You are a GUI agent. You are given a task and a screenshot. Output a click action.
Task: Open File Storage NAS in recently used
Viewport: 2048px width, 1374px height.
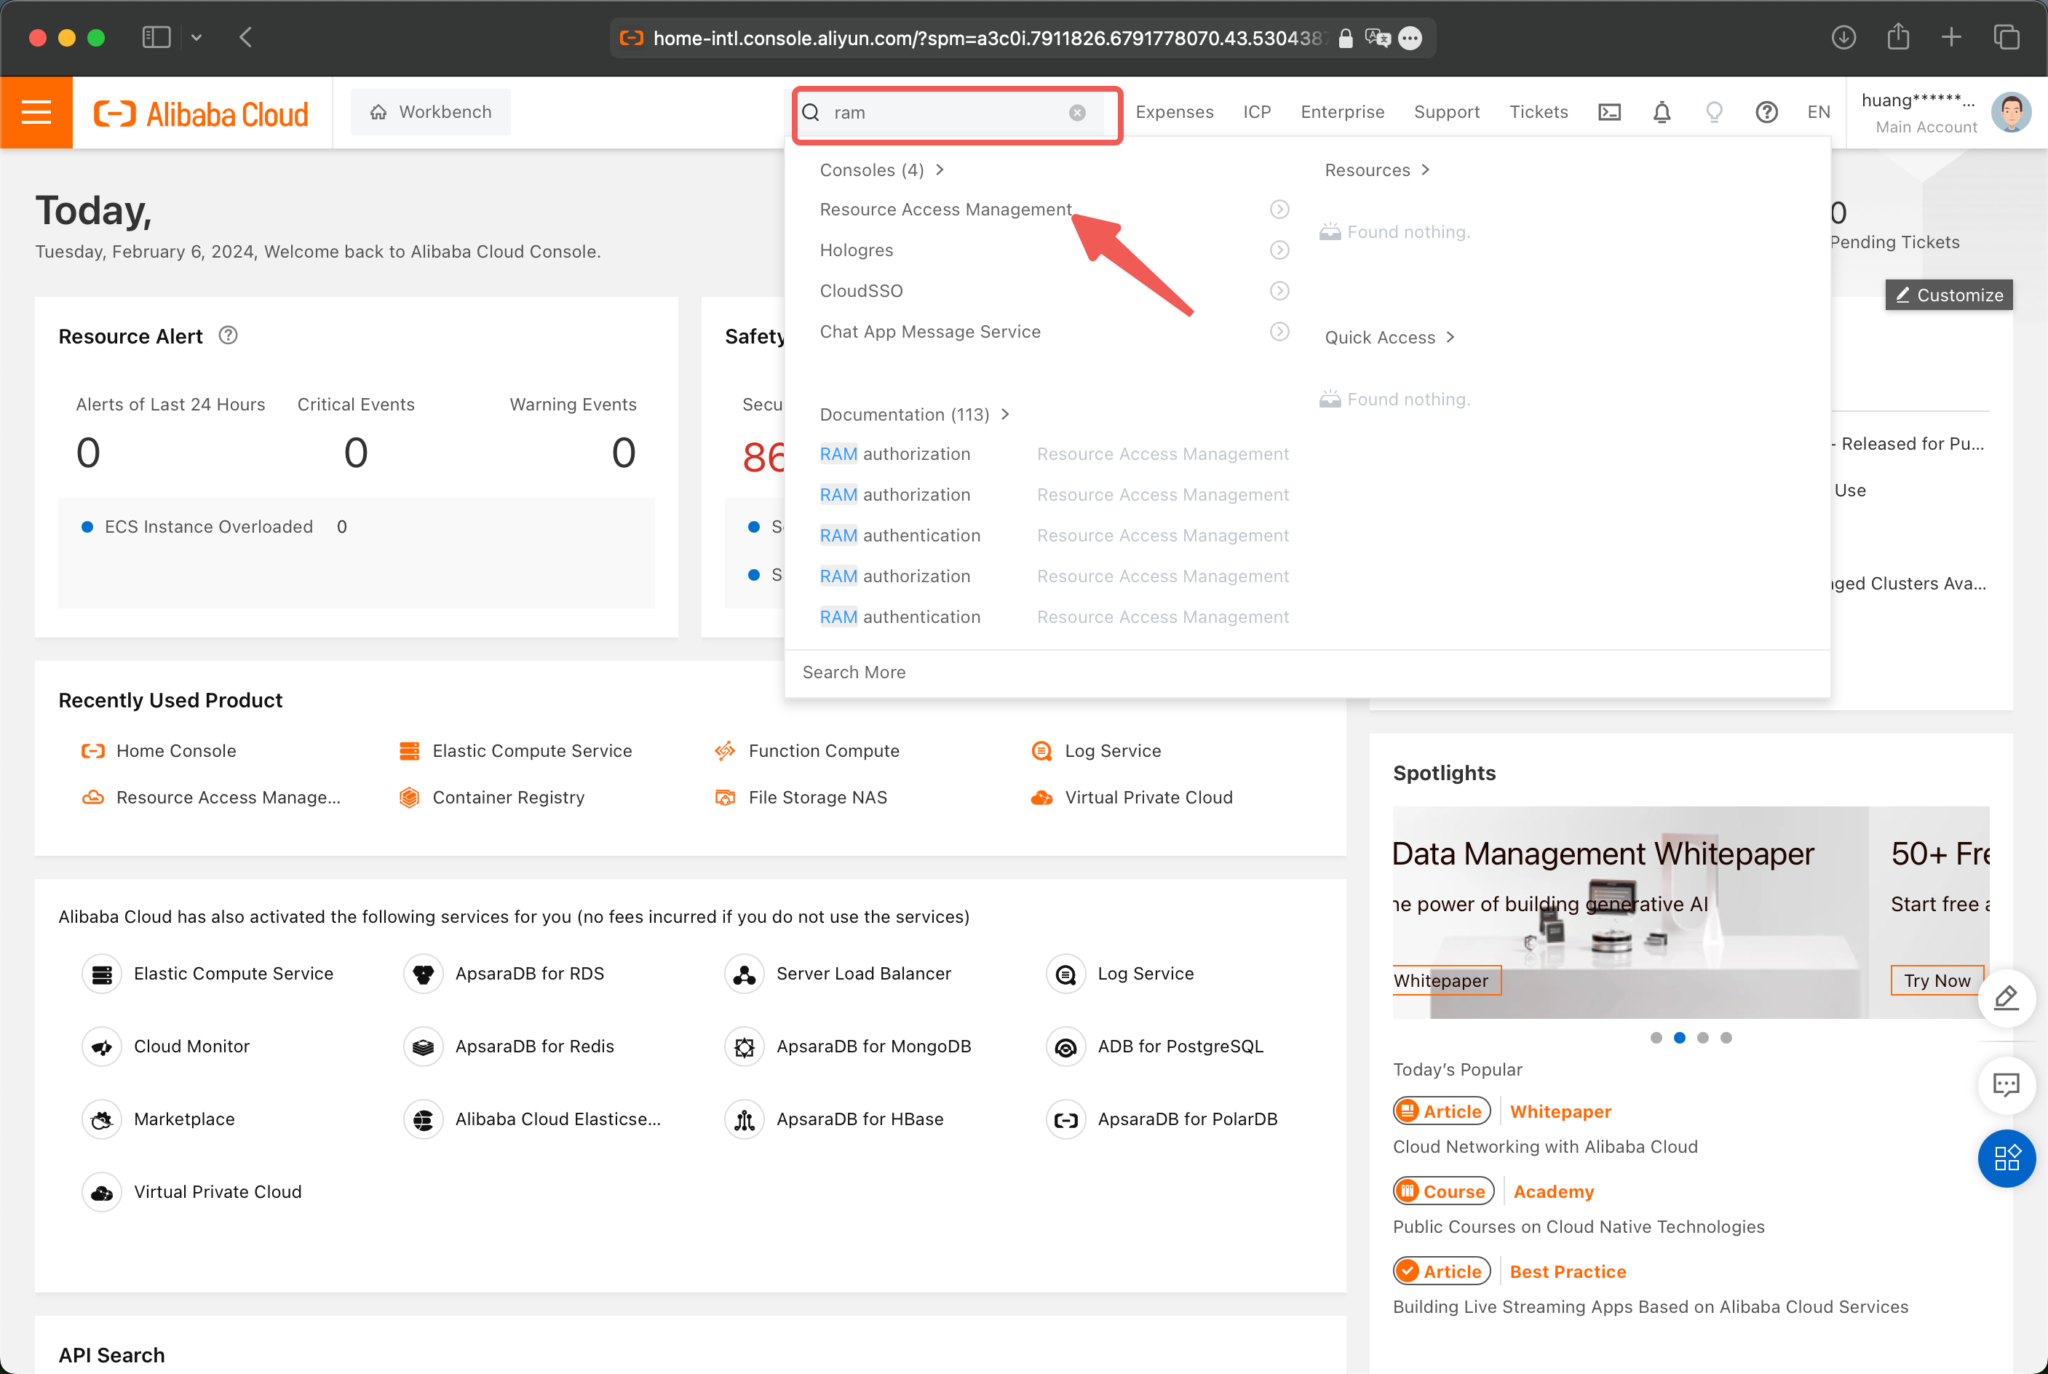(801, 797)
